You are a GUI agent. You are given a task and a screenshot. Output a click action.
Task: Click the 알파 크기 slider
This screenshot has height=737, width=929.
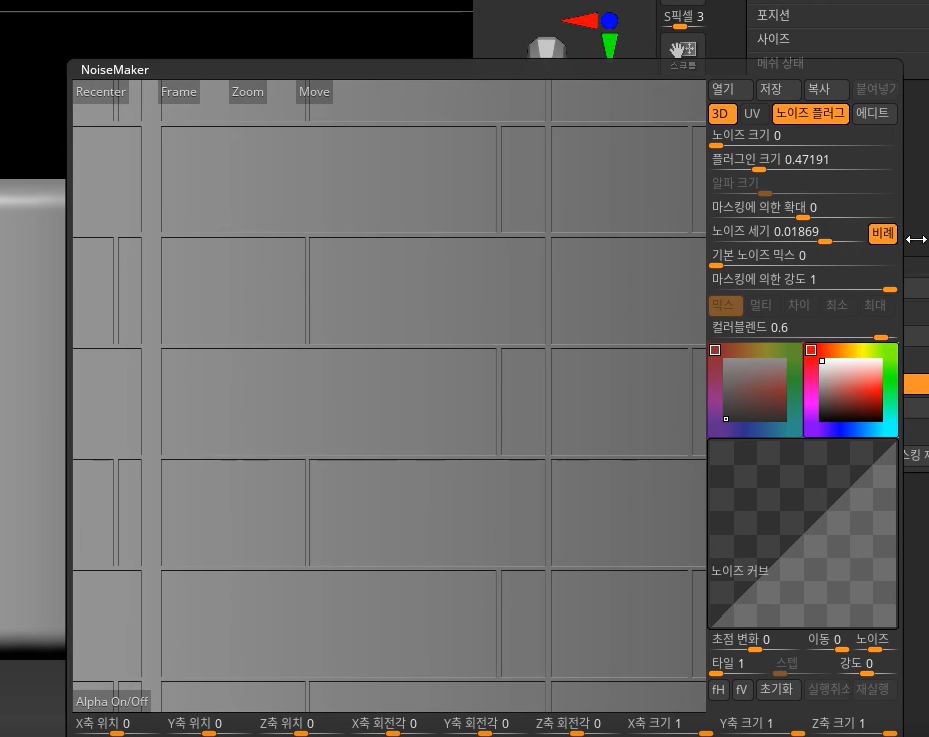pos(803,185)
